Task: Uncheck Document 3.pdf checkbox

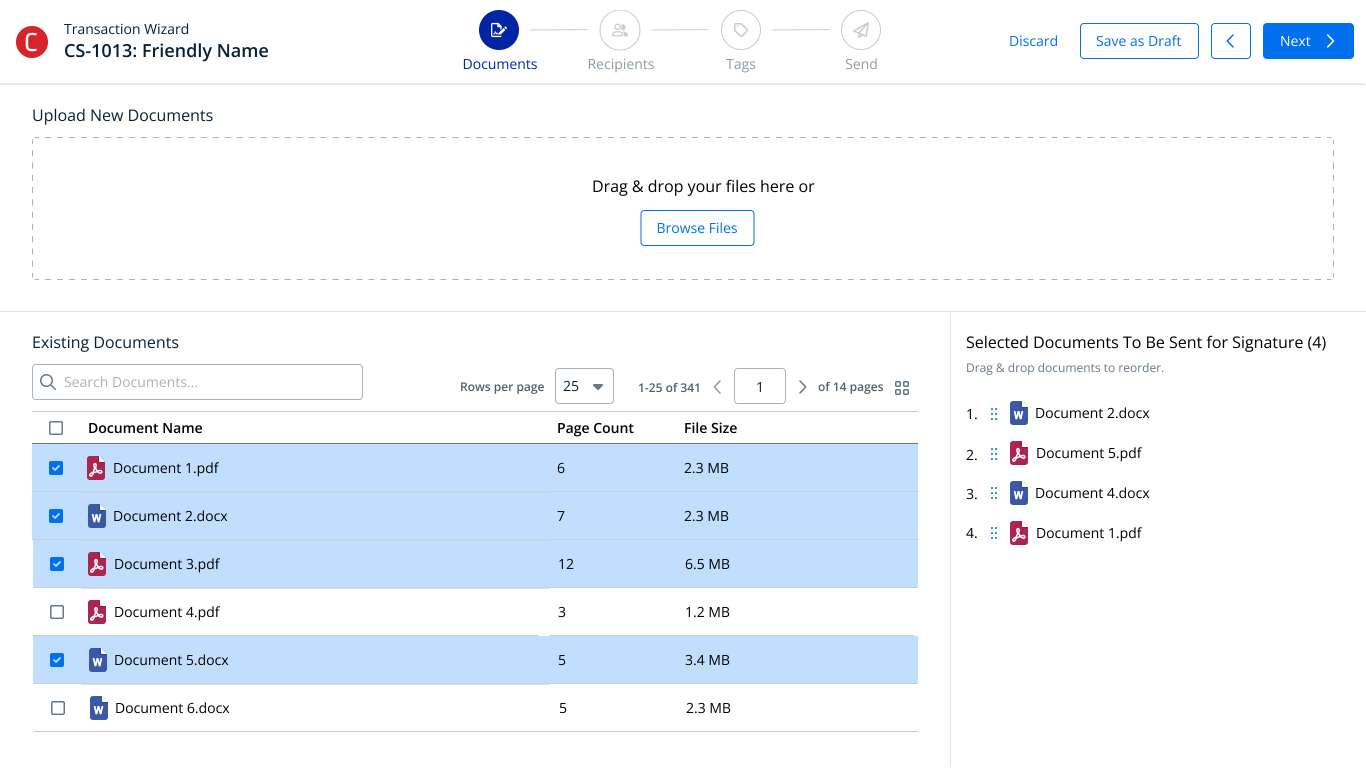Action: pos(57,564)
